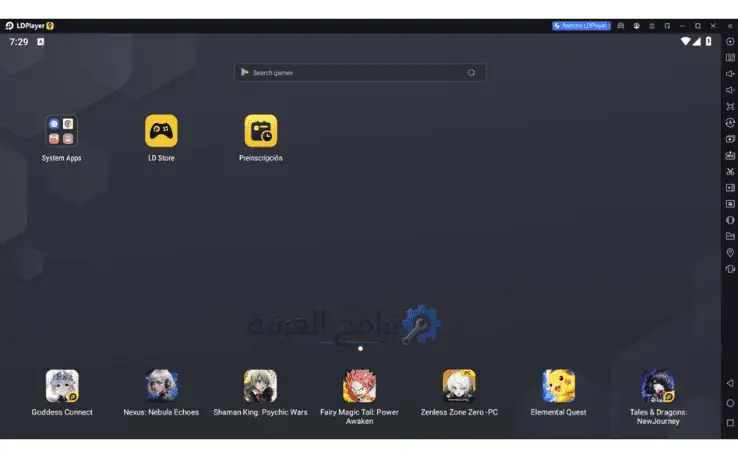Open keyboard mapping from the sidebar
The width and height of the screenshot is (738, 458).
click(730, 57)
